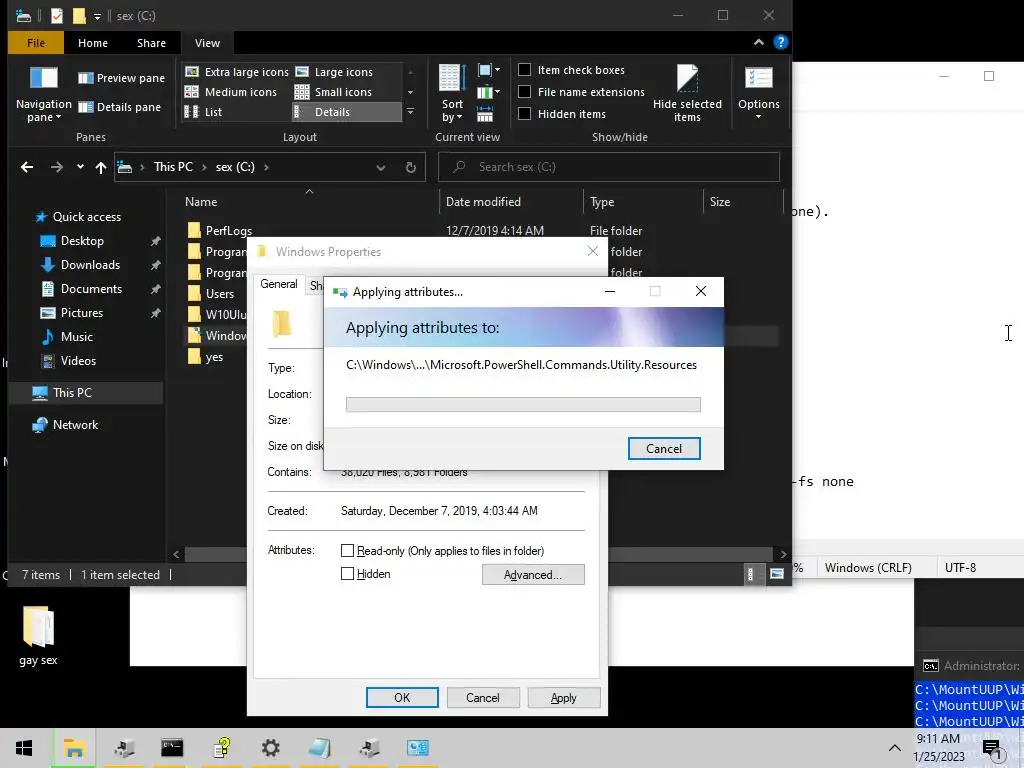The height and width of the screenshot is (768, 1024).
Task: Expand address bar history dropdown
Action: [381, 167]
